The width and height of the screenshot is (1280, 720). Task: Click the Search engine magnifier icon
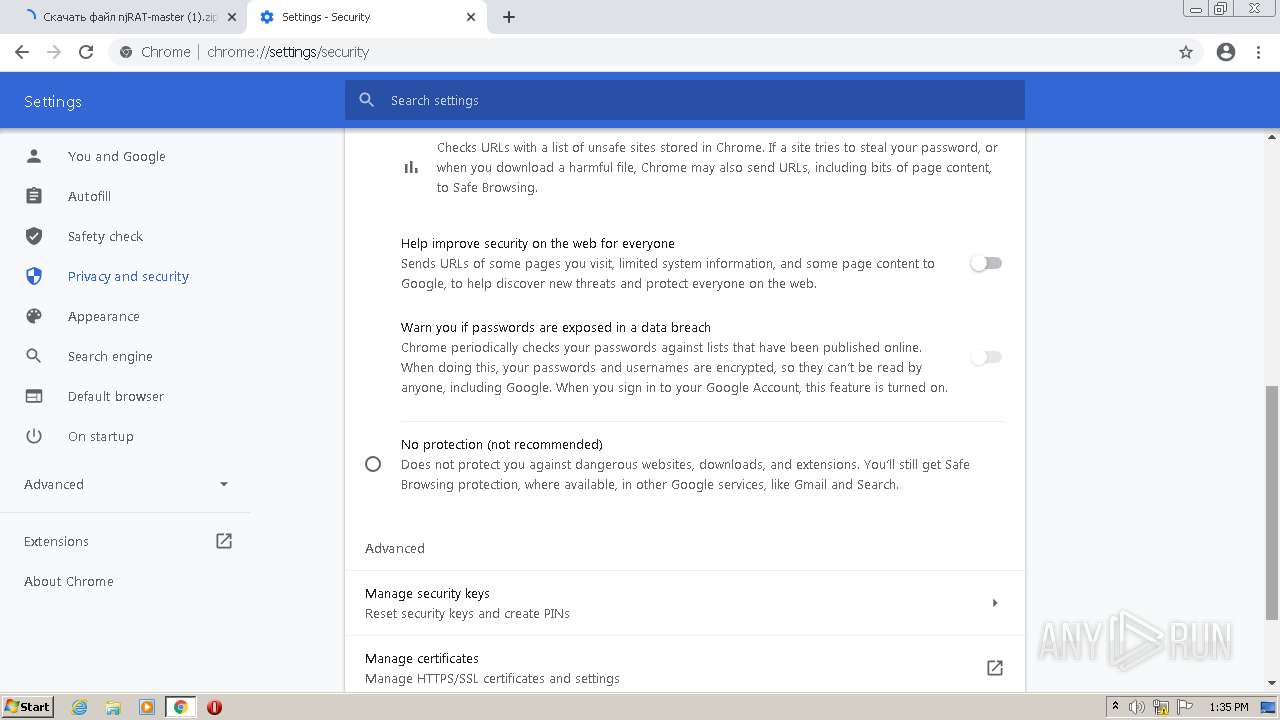(x=34, y=356)
